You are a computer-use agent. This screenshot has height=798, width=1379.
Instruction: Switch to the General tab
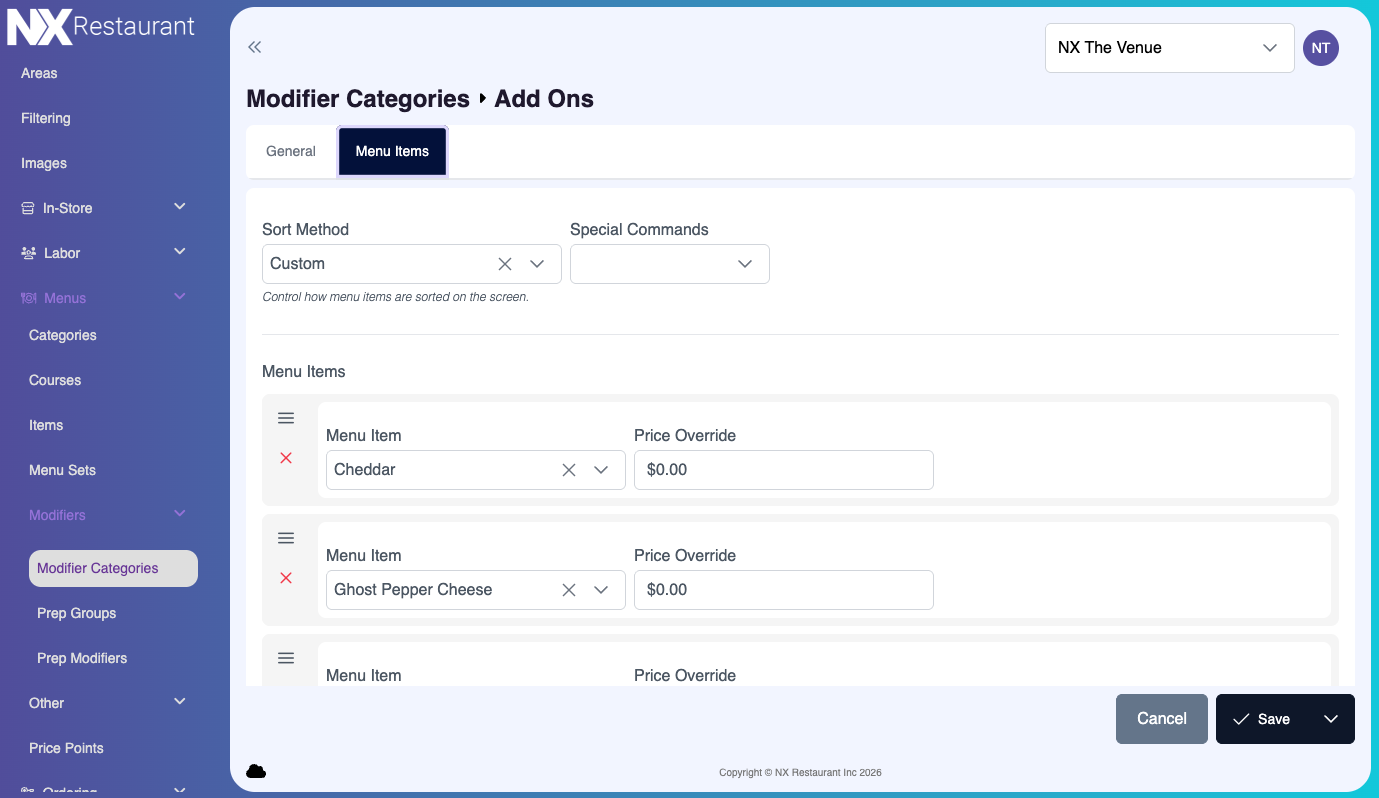[291, 151]
